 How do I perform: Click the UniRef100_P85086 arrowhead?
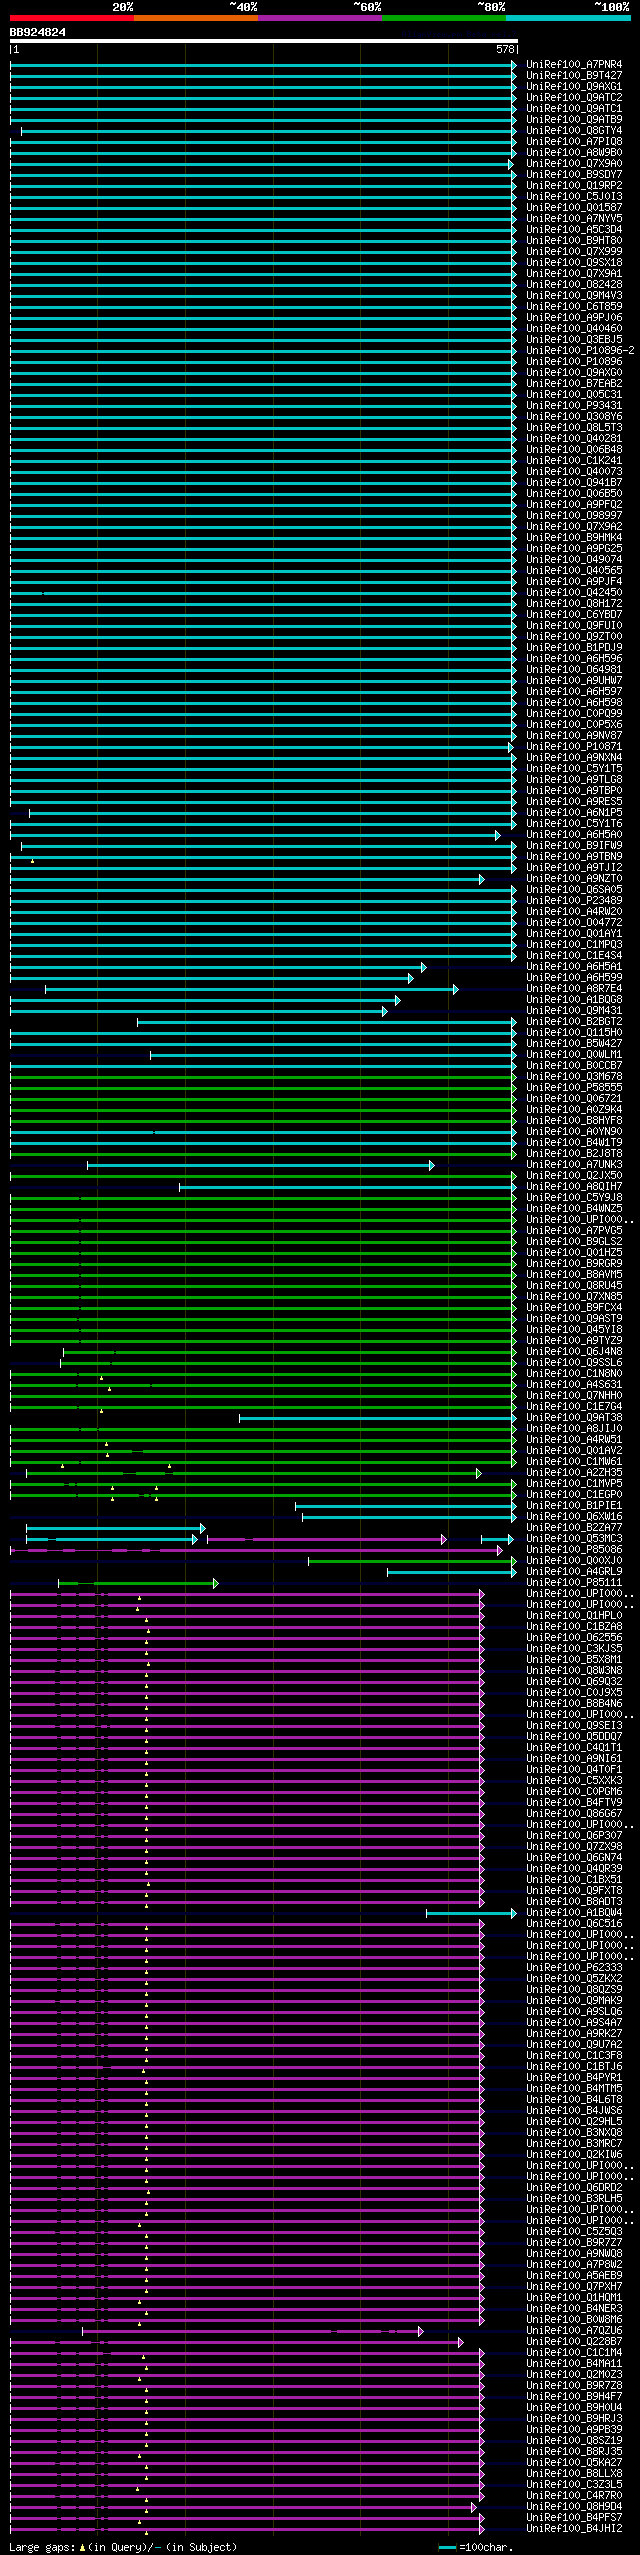pos(499,1550)
